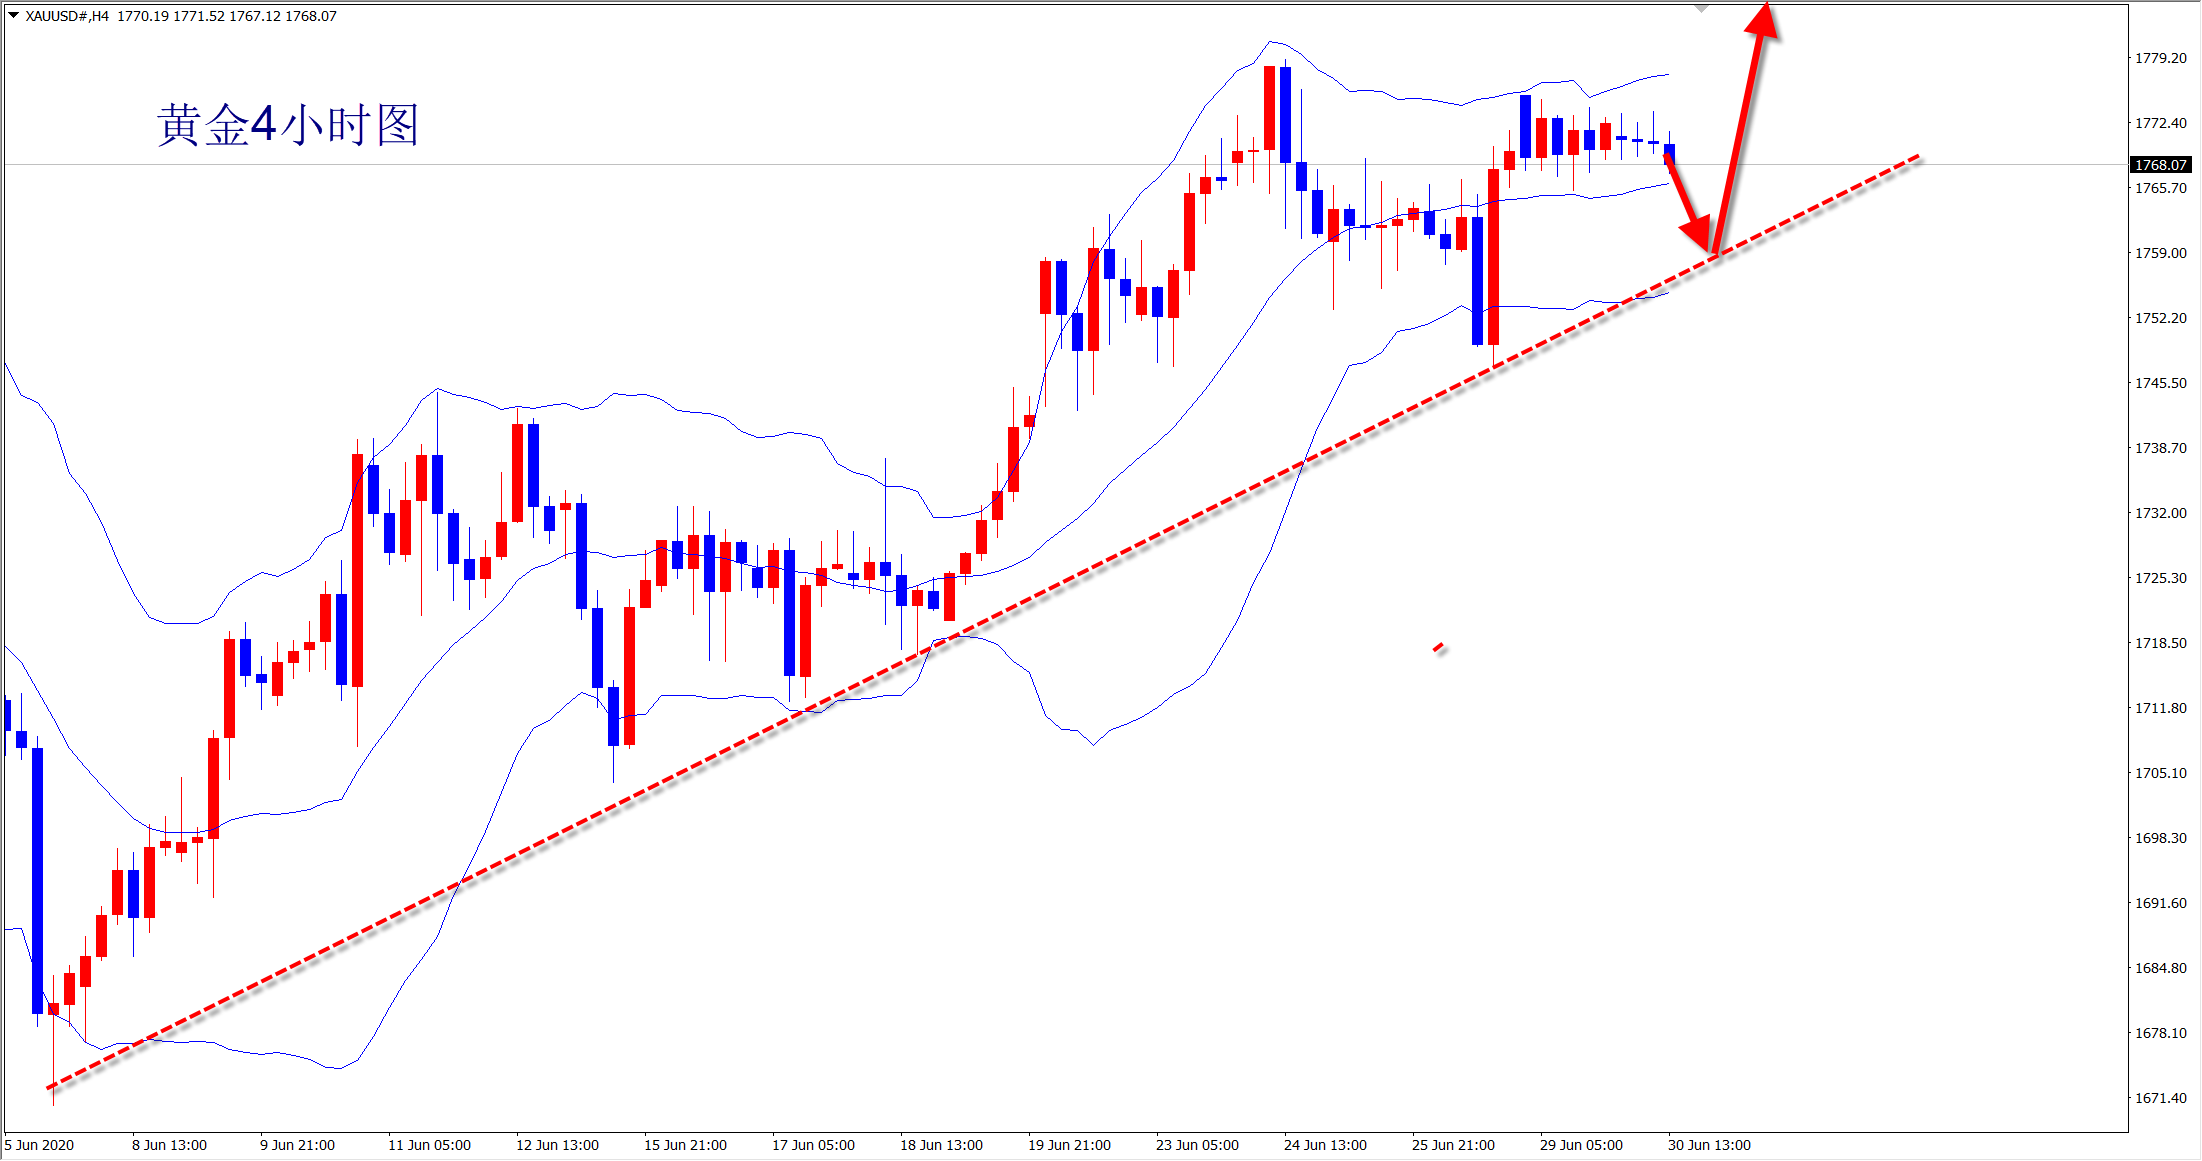Click the 1725.30 price axis label

[2161, 578]
